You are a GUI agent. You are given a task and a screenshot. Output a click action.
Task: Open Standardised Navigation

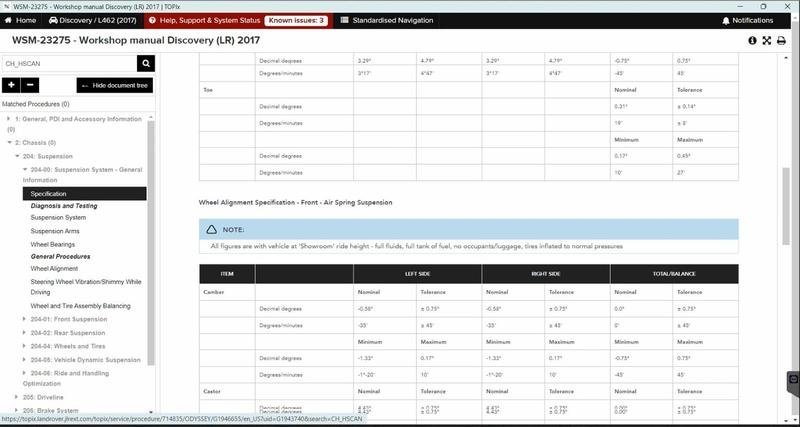point(387,20)
